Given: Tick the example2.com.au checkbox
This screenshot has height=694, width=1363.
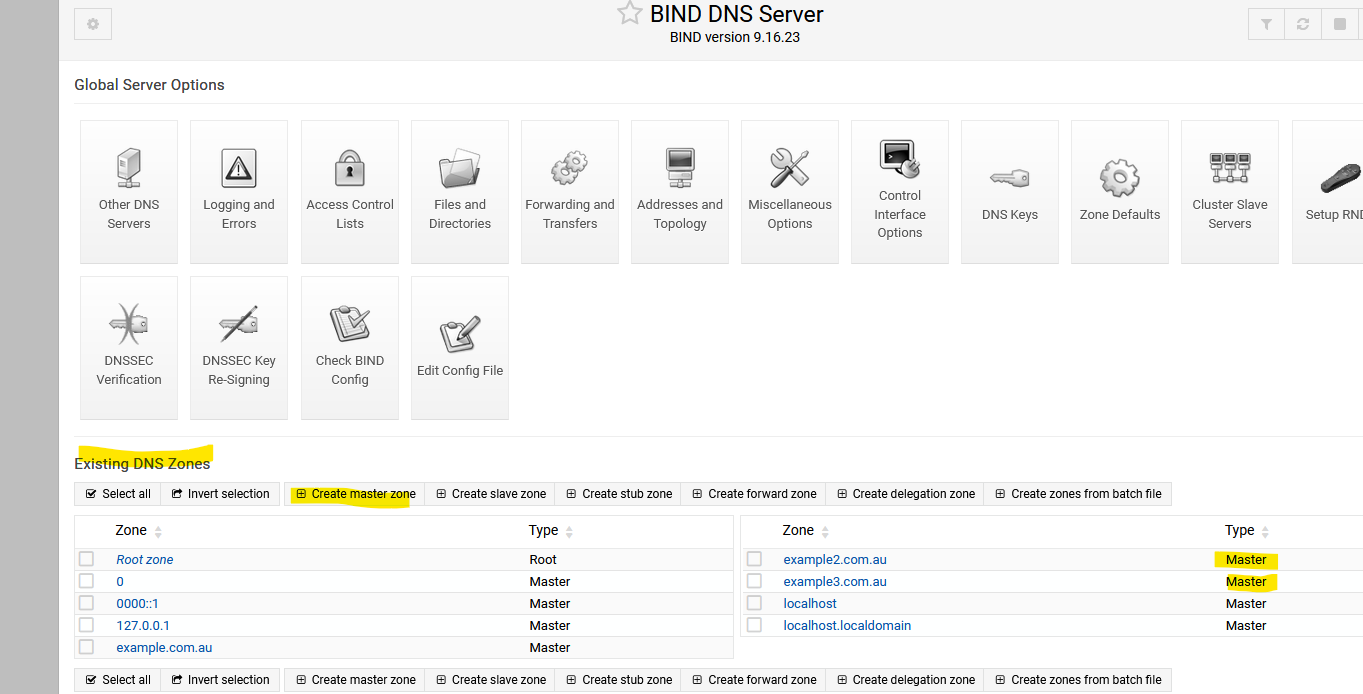Looking at the screenshot, I should 754,559.
